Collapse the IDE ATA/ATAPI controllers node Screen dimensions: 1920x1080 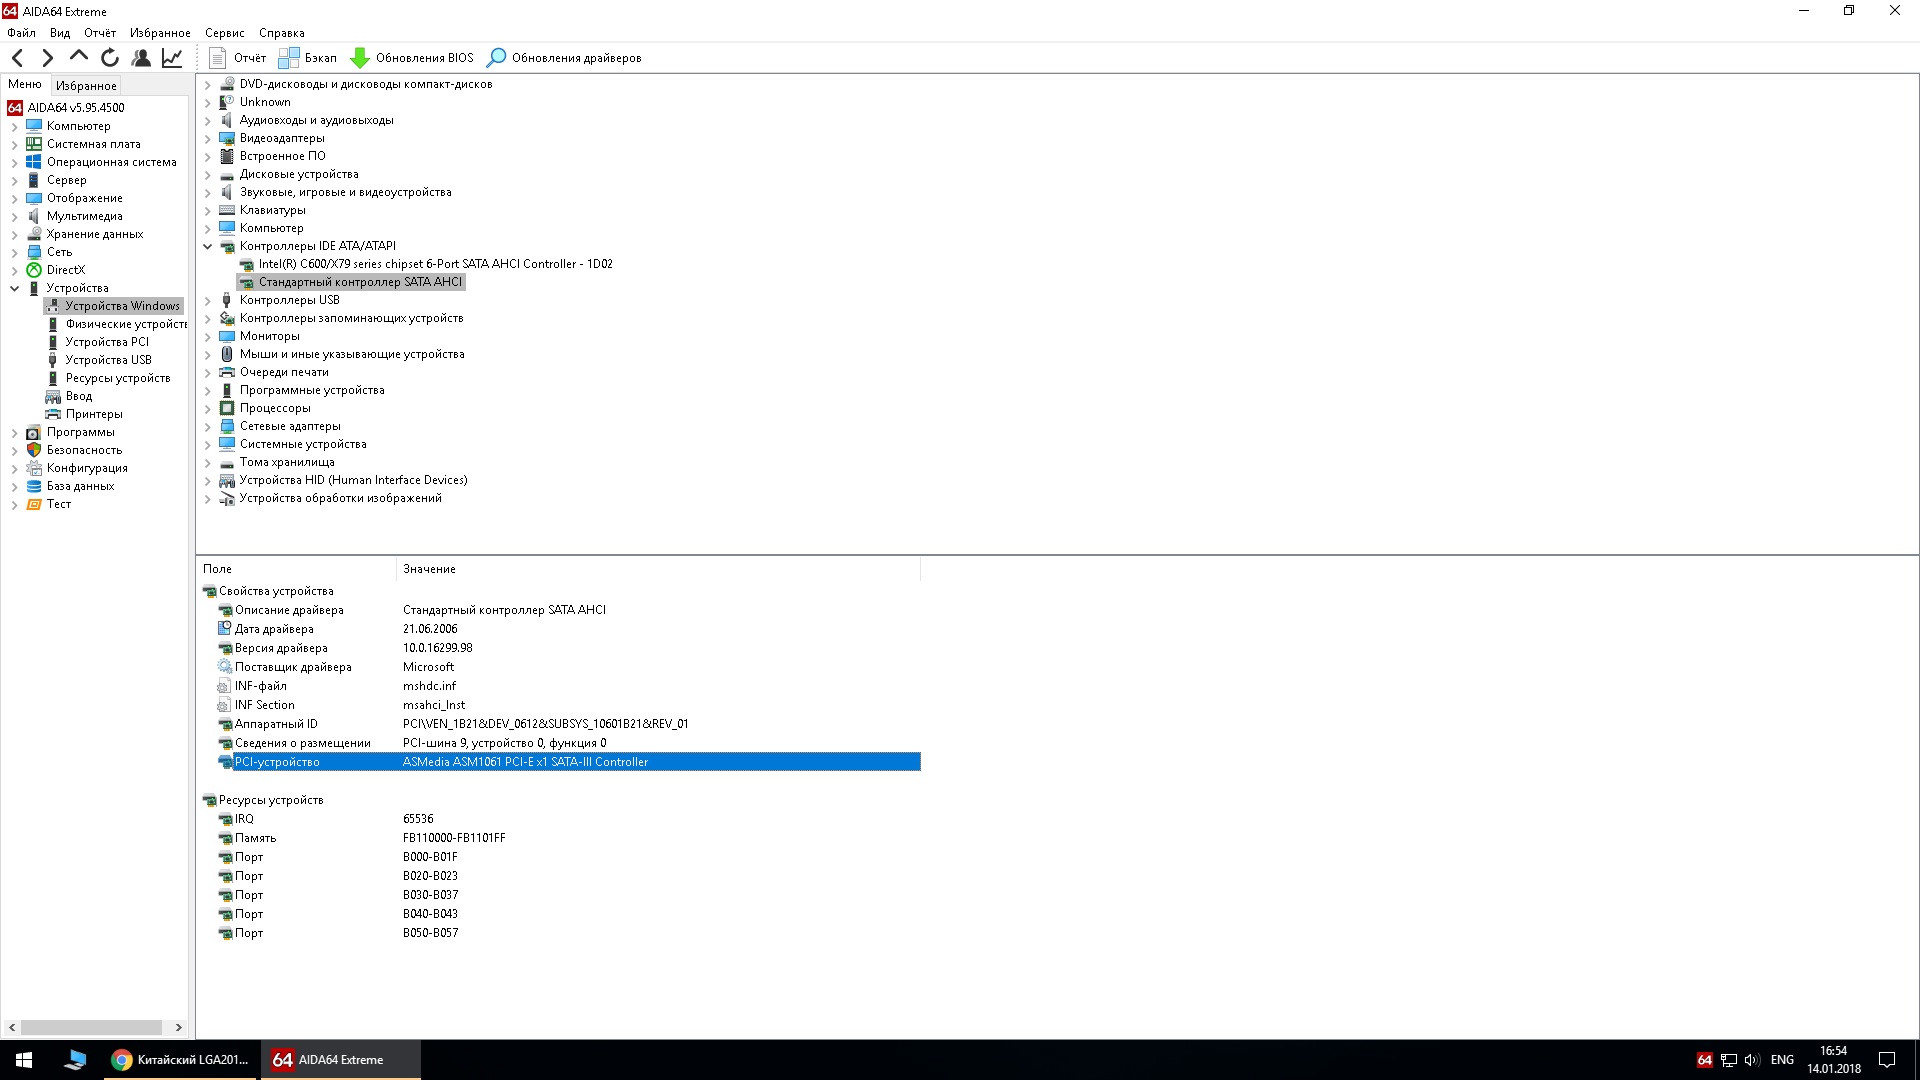coord(208,246)
